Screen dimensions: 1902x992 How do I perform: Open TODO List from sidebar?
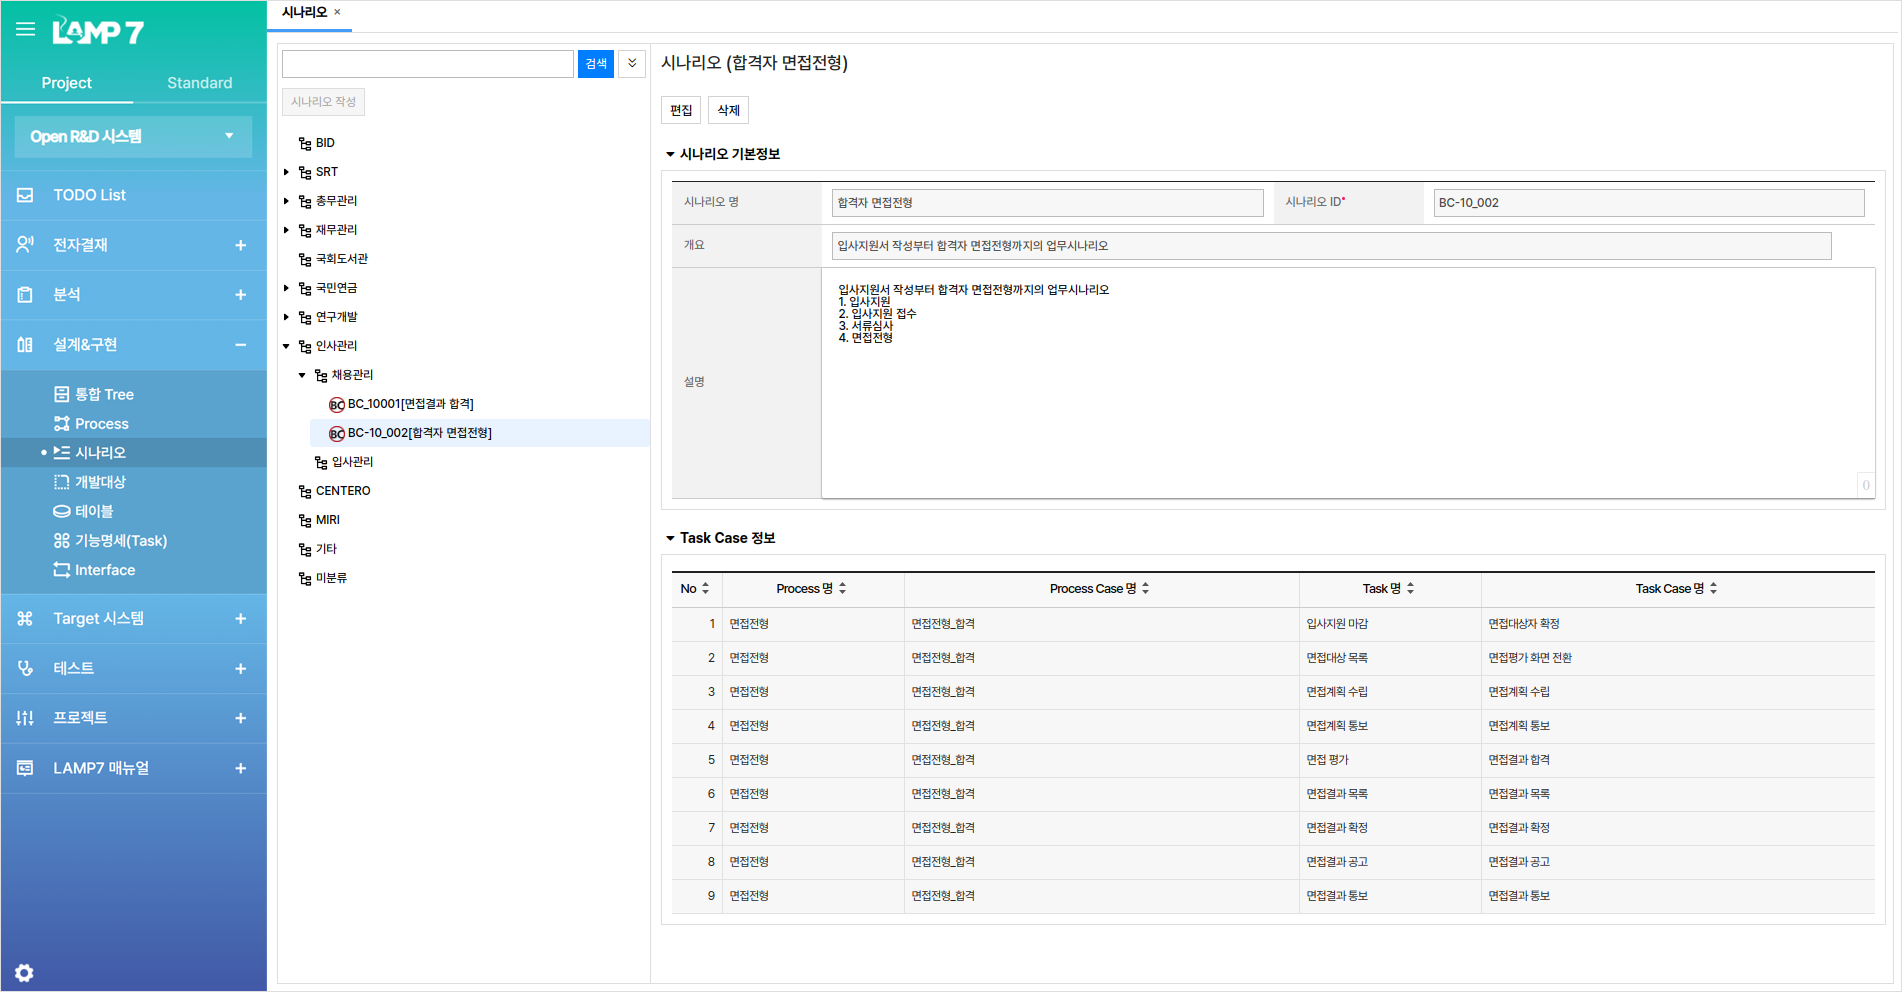tap(89, 195)
